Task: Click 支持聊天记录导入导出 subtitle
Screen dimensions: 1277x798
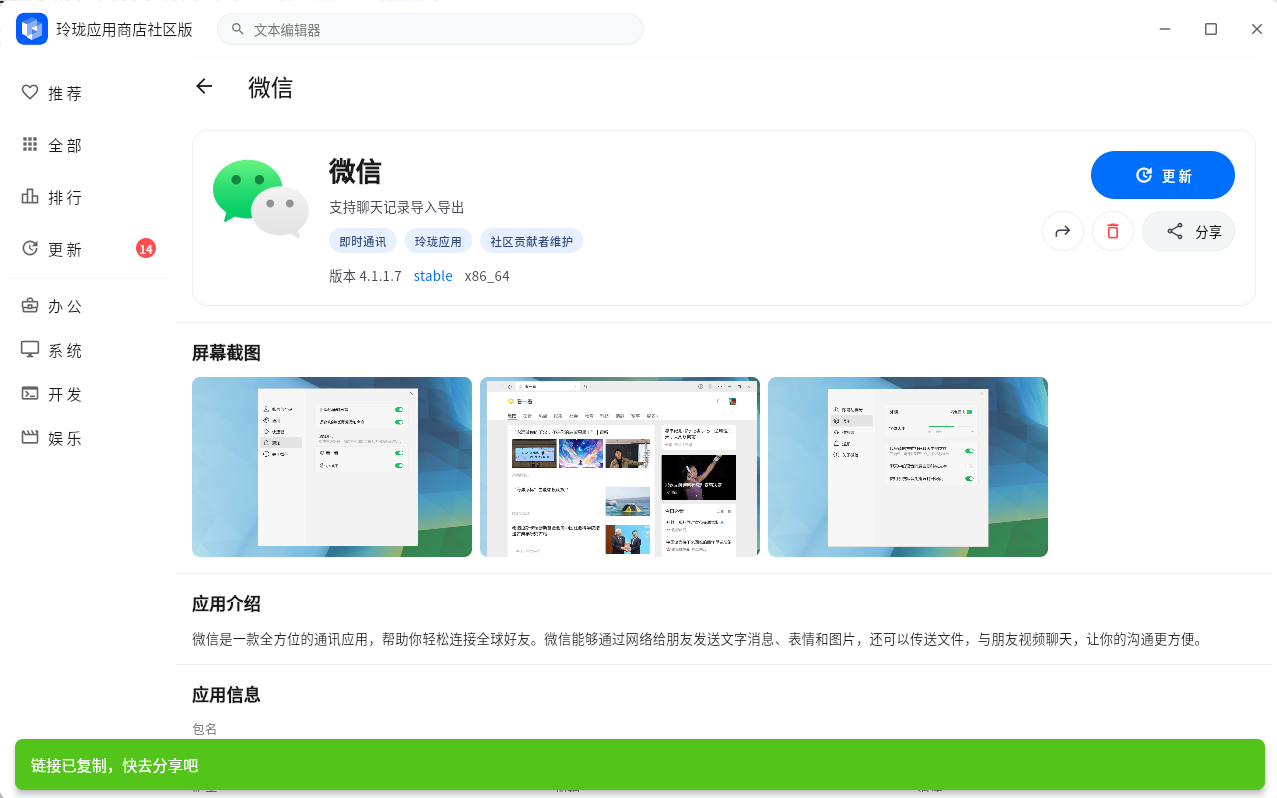Action: [397, 208]
